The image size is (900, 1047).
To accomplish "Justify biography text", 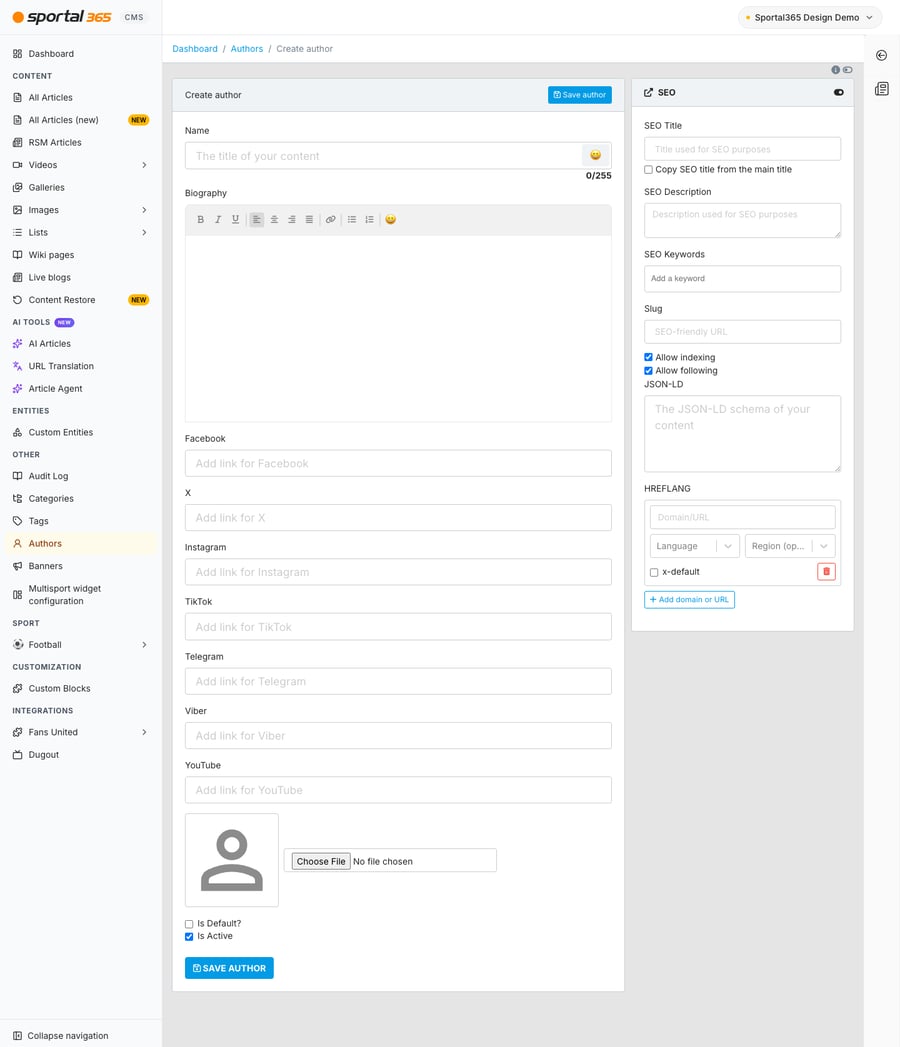I will tap(308, 220).
